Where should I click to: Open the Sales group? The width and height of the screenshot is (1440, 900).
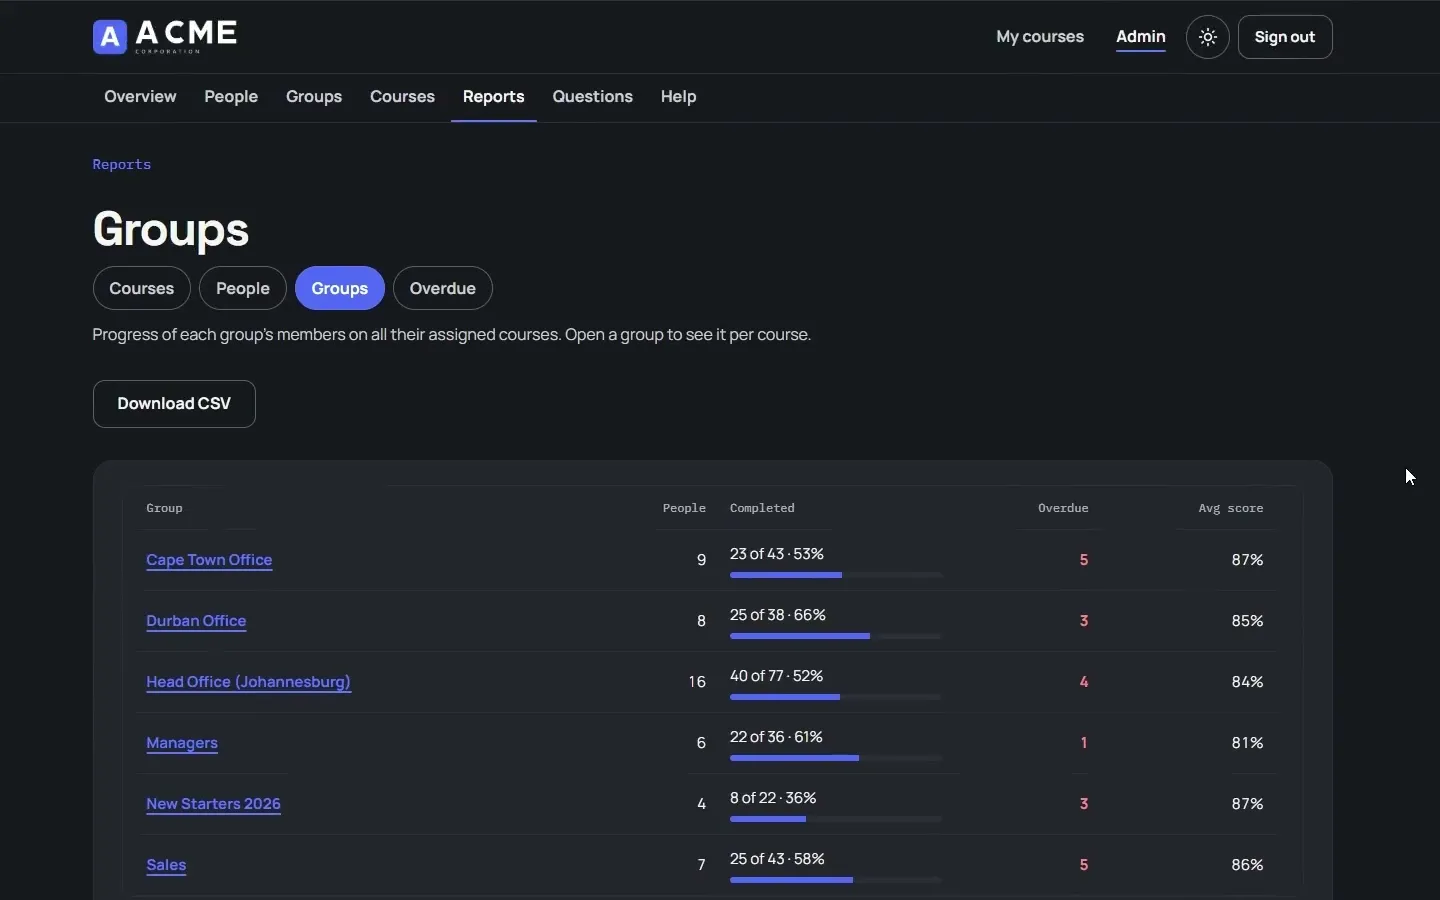click(167, 866)
